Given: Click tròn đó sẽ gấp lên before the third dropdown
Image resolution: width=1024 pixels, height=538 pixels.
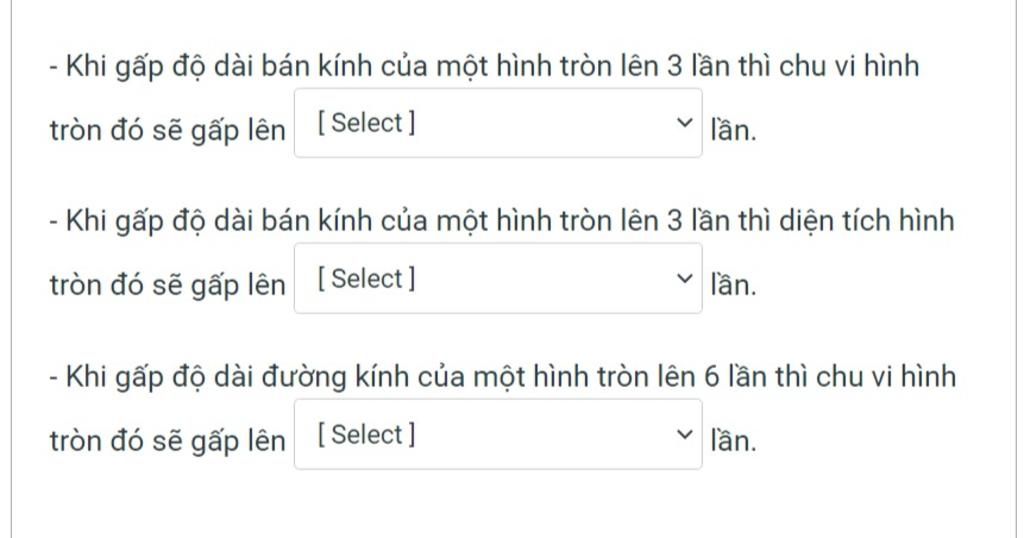Looking at the screenshot, I should click(168, 442).
